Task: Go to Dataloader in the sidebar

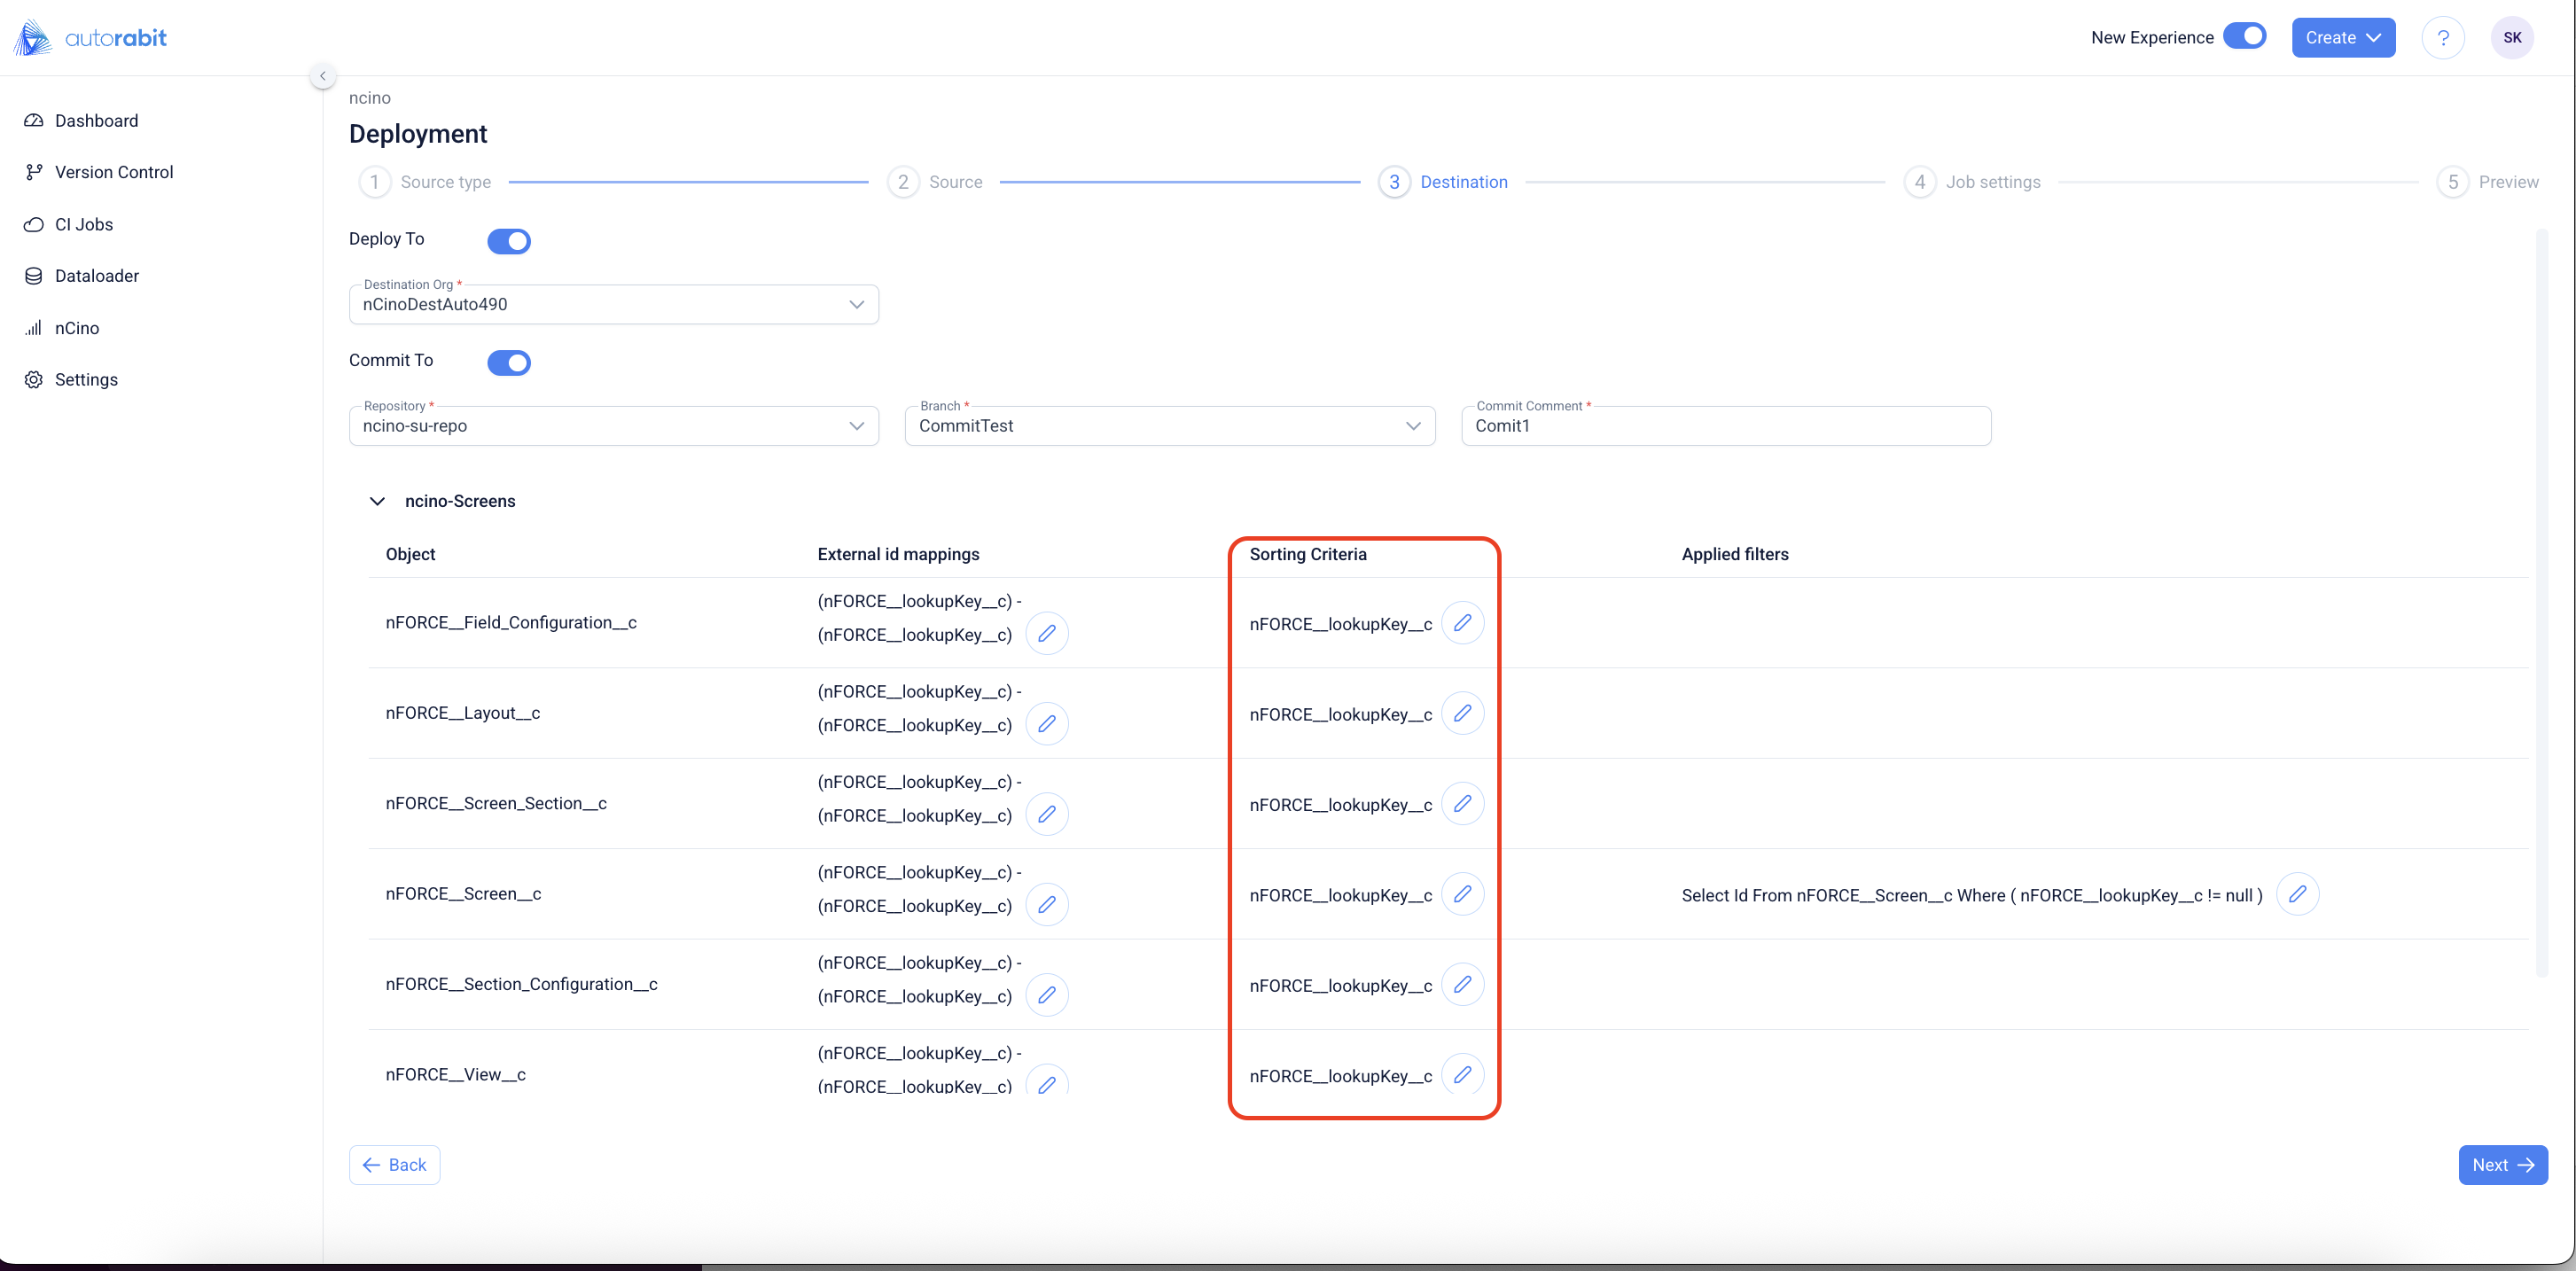Action: (97, 276)
